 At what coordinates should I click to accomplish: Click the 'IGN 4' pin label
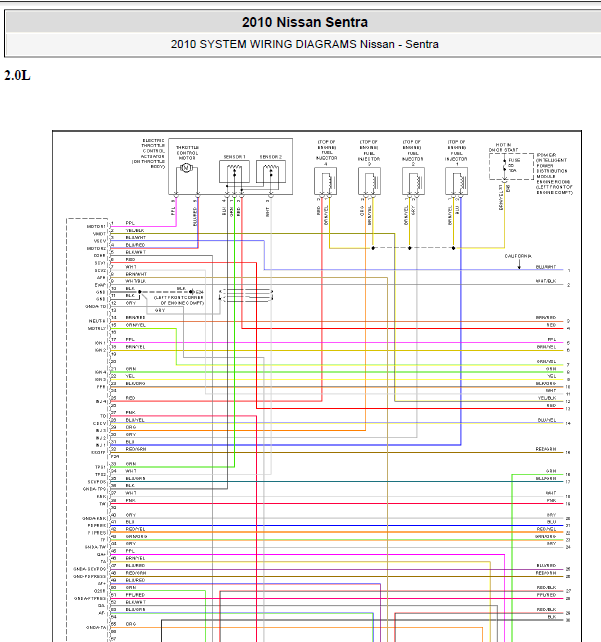pyautogui.click(x=100, y=373)
